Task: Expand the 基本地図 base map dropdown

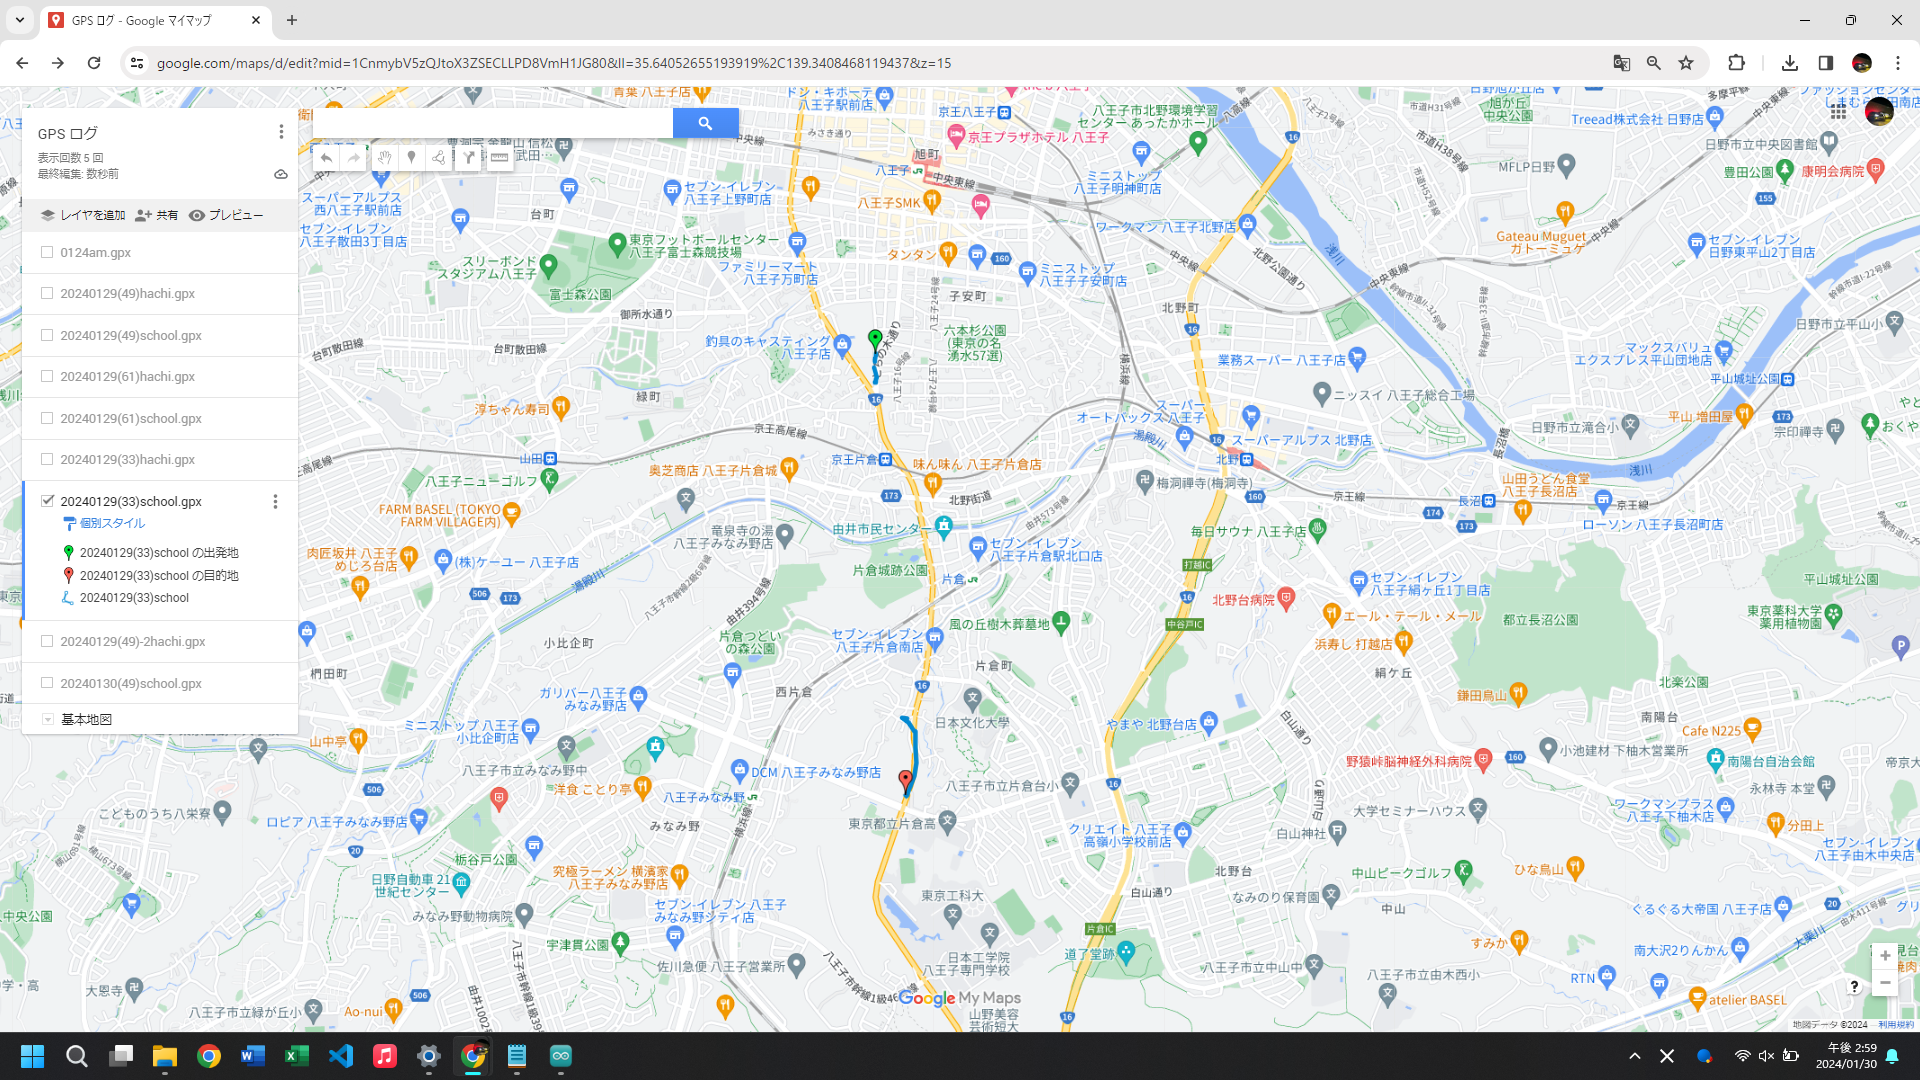Action: coord(47,719)
